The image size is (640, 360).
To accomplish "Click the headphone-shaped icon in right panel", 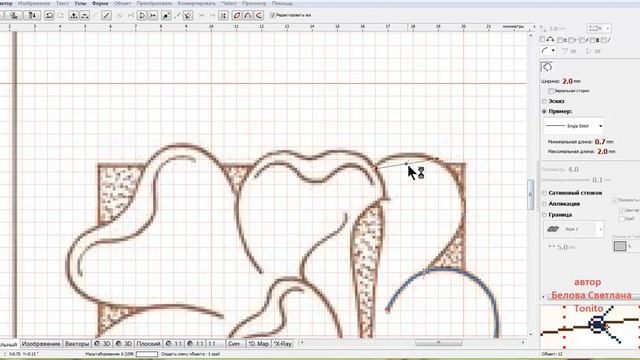I will 550,40.
